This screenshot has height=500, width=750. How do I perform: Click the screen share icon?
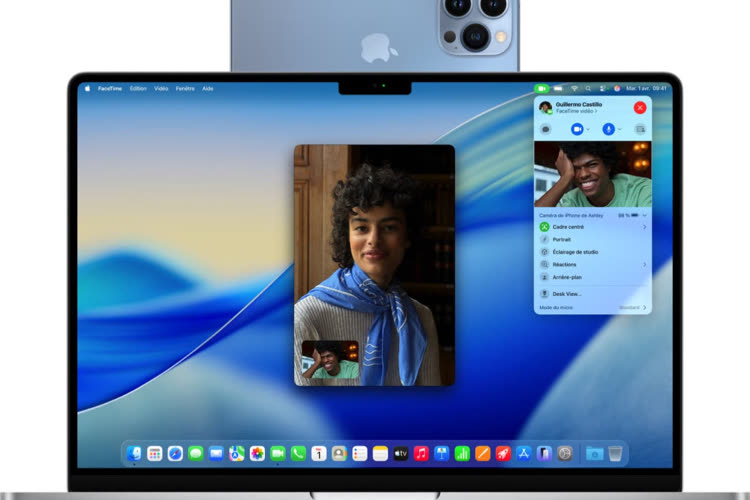pos(640,129)
